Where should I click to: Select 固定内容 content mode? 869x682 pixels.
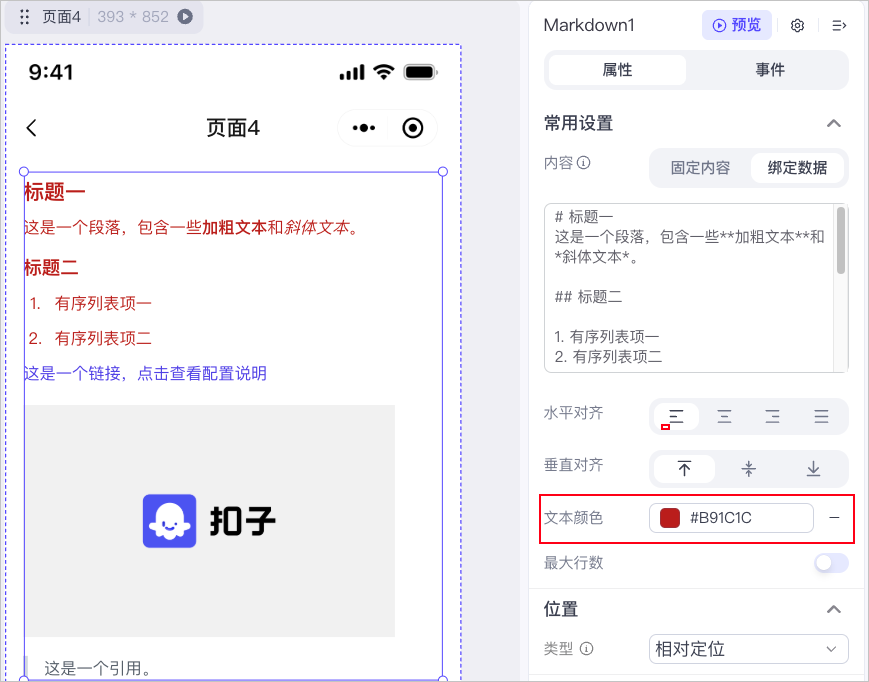[700, 168]
